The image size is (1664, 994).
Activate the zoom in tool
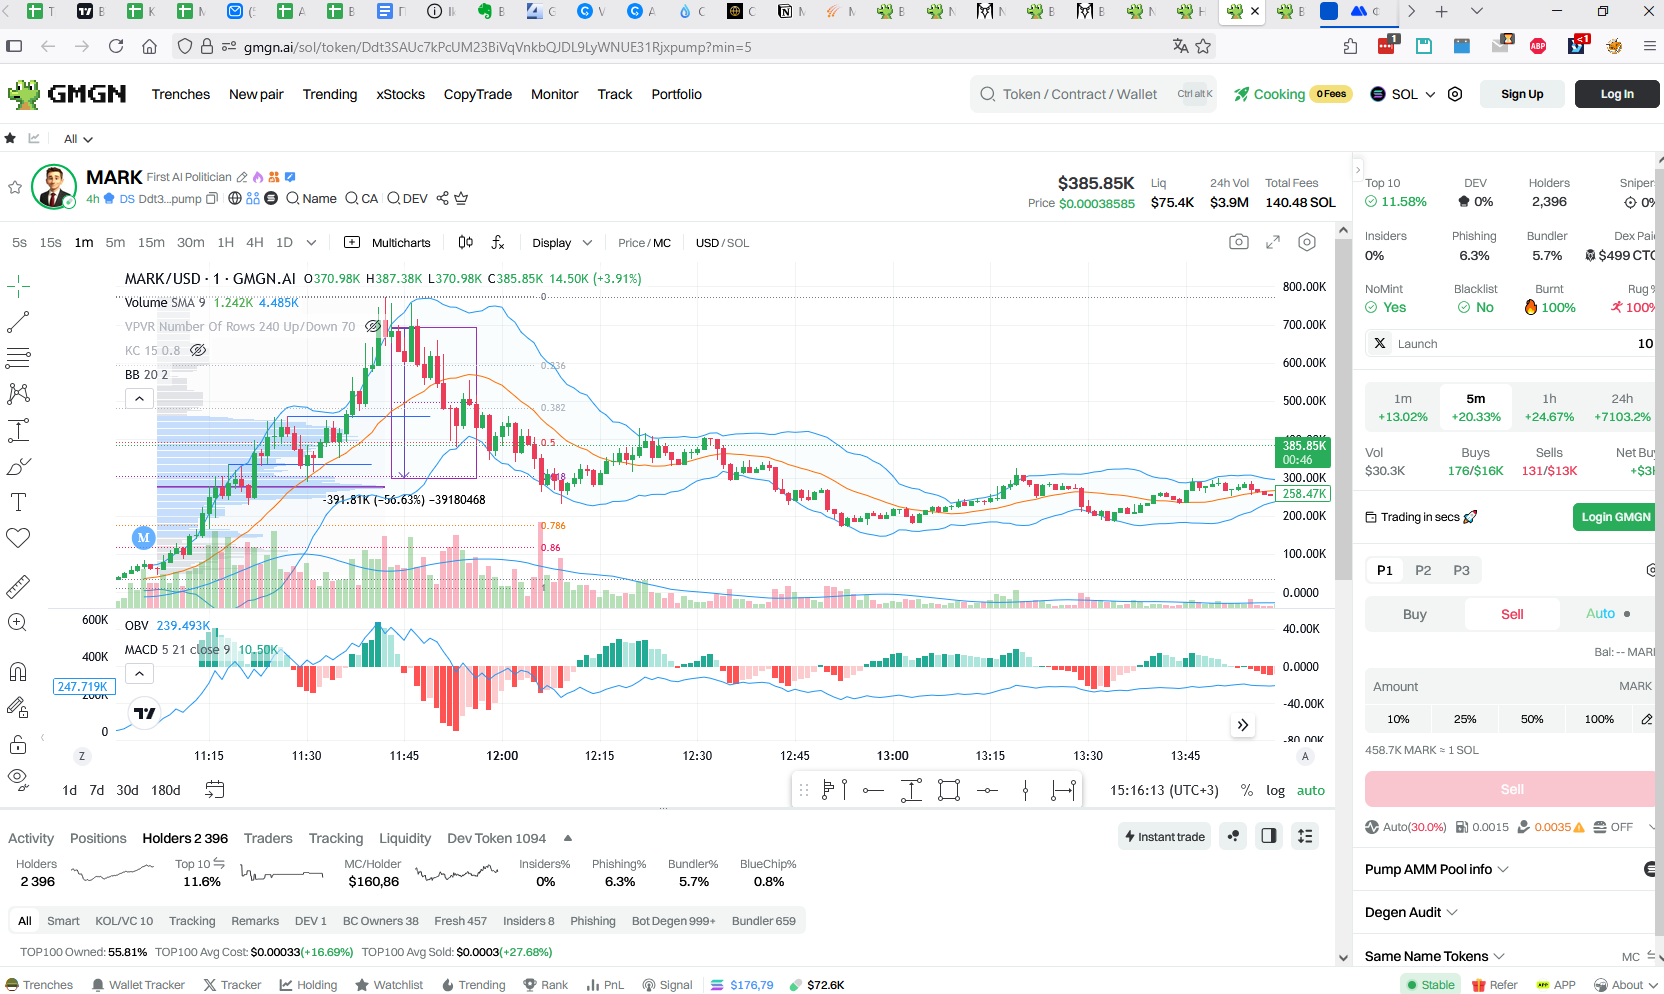click(x=18, y=622)
